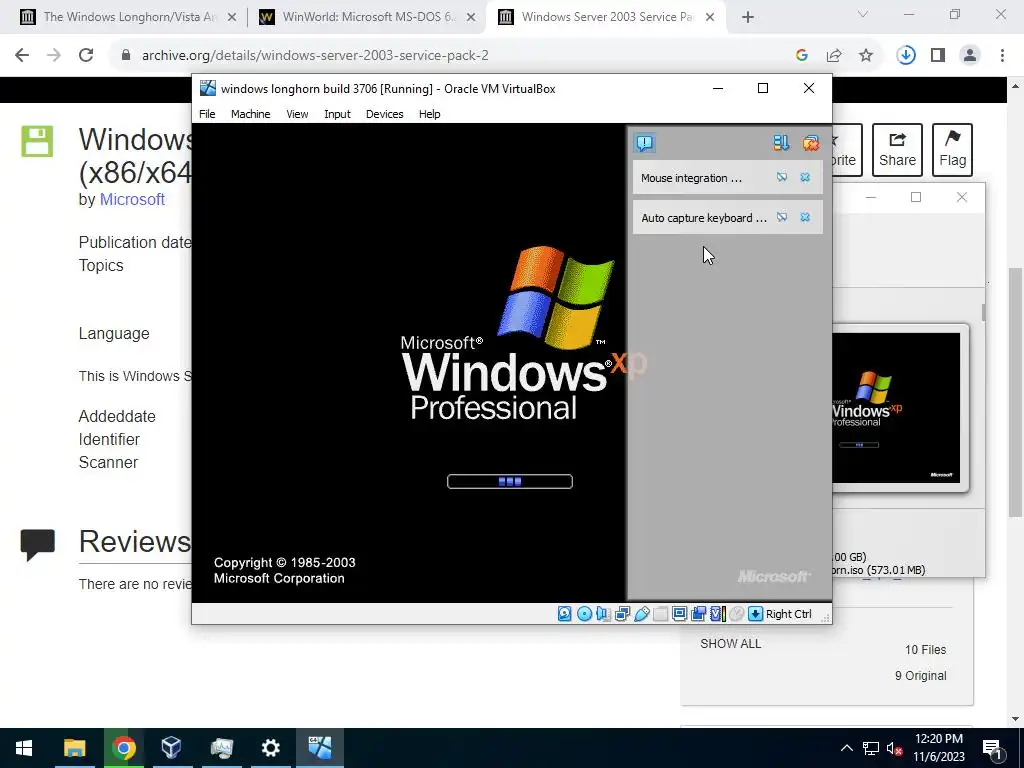Open the Input menu

[338, 114]
